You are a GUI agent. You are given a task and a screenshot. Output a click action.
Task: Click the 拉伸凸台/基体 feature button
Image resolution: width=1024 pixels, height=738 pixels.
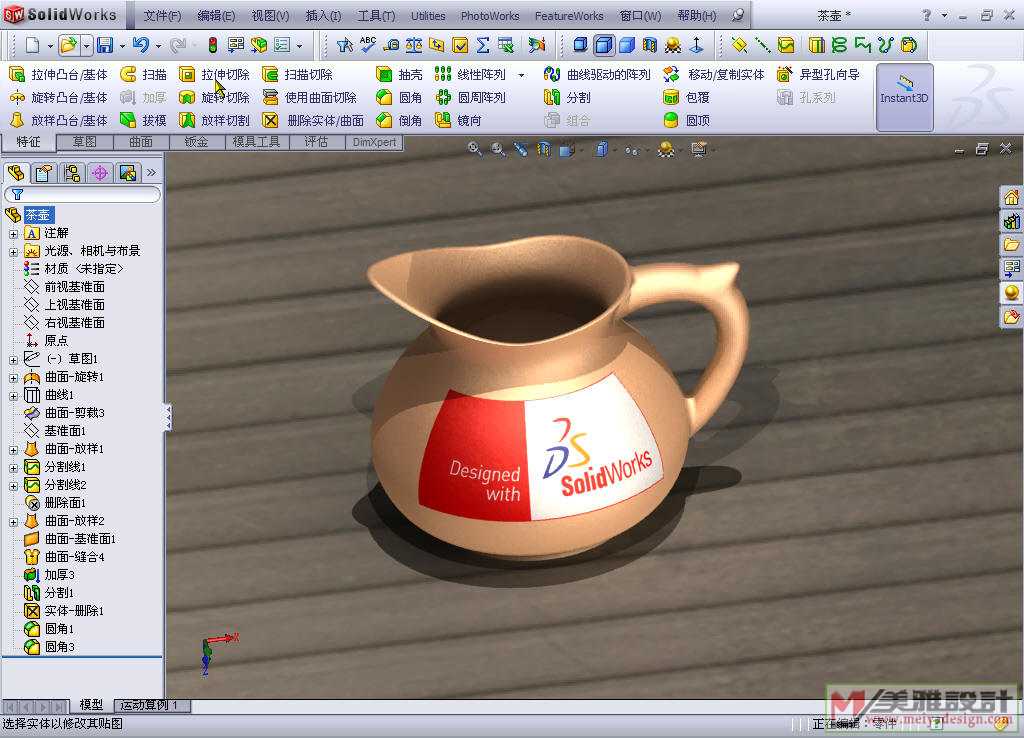[58, 75]
